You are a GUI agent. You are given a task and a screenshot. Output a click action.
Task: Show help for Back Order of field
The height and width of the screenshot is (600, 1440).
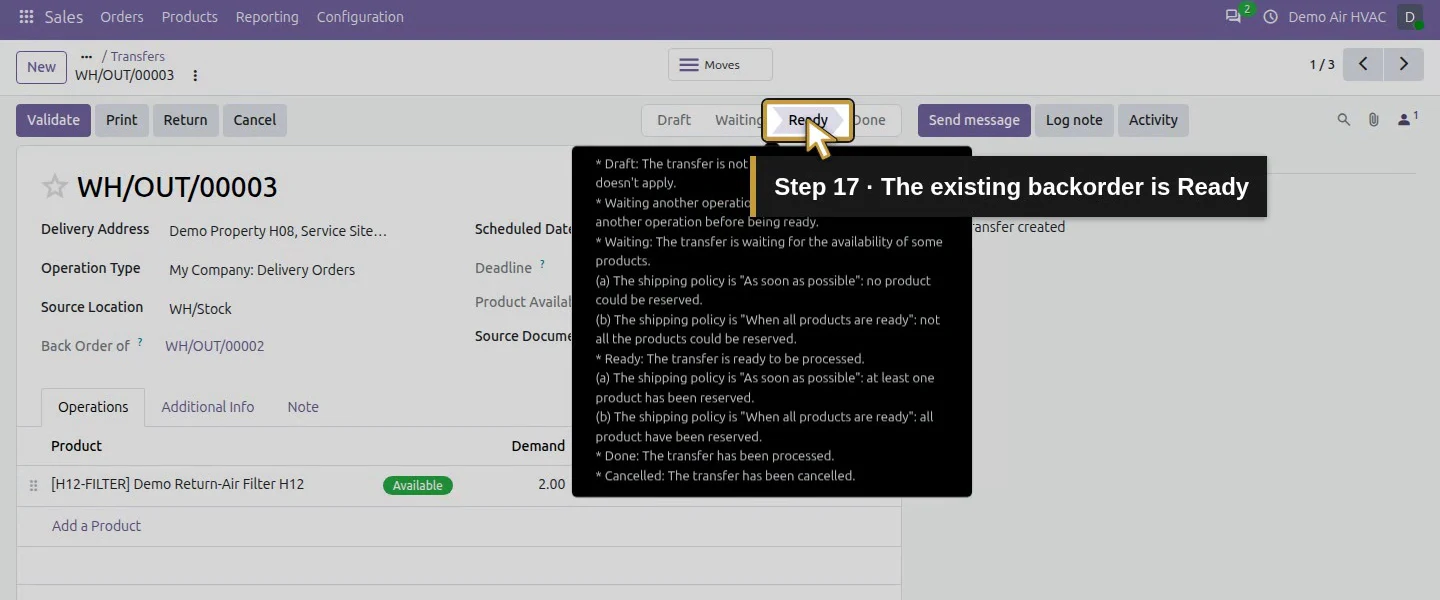pos(140,342)
